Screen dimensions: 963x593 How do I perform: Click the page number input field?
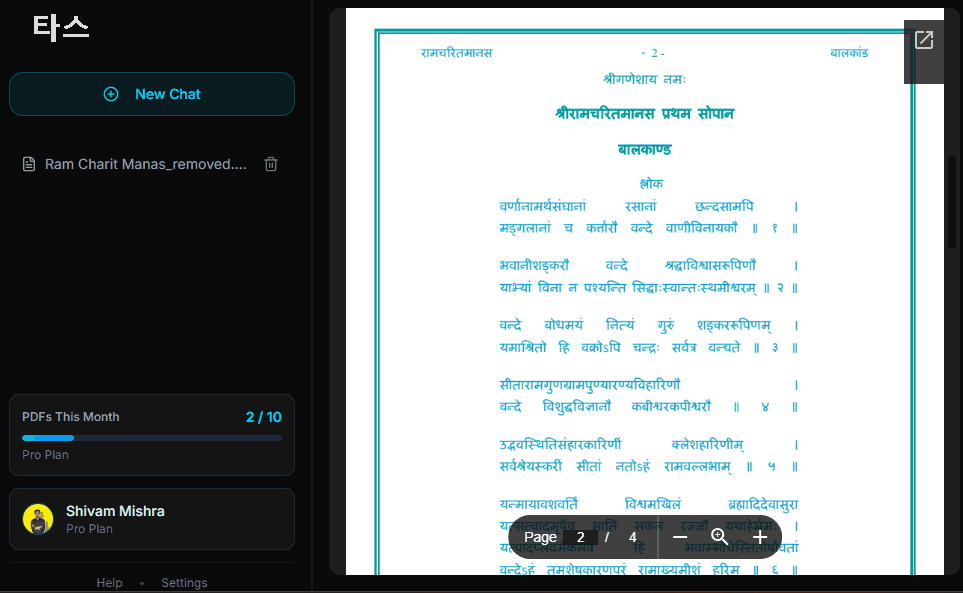(580, 537)
